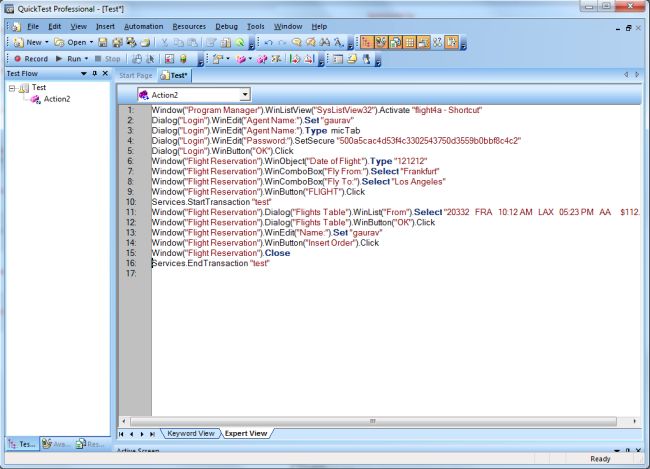Toggle the Test Flow pane pin

[x=95, y=73]
